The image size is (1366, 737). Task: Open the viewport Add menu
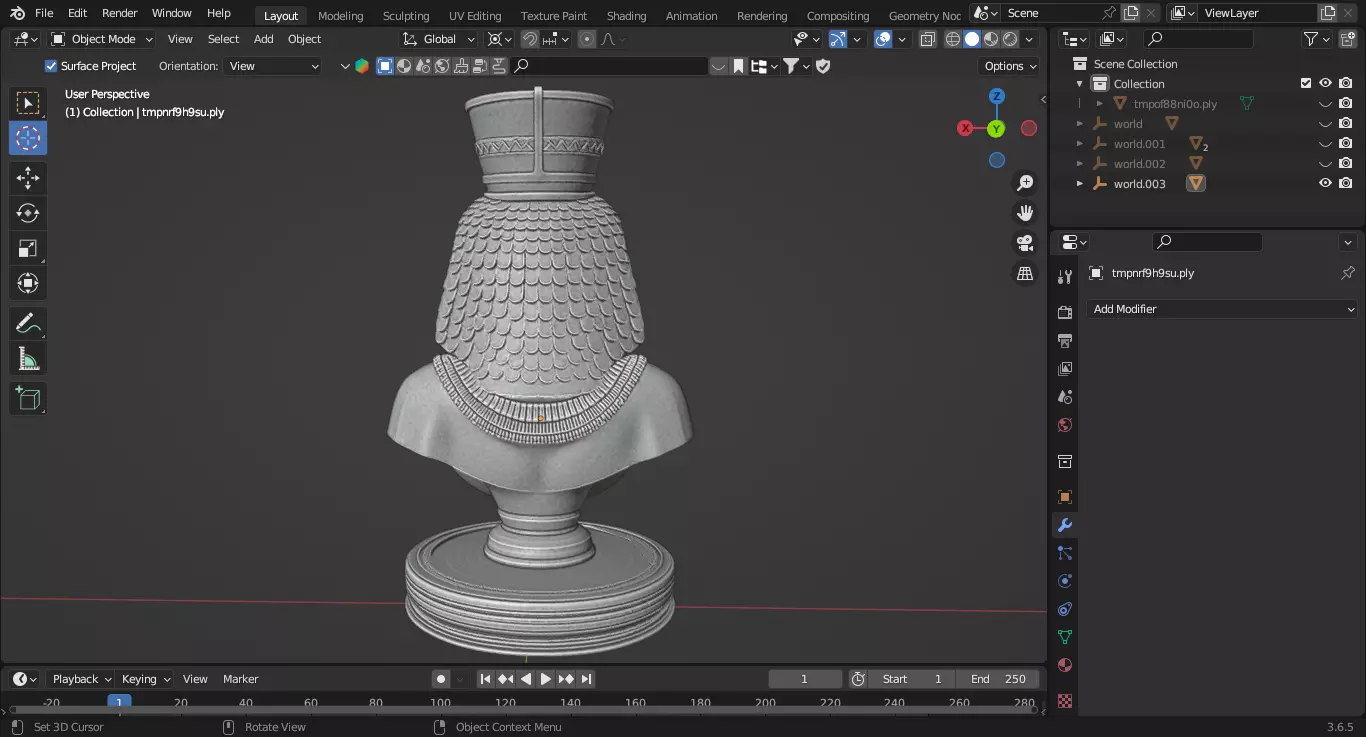(x=263, y=39)
